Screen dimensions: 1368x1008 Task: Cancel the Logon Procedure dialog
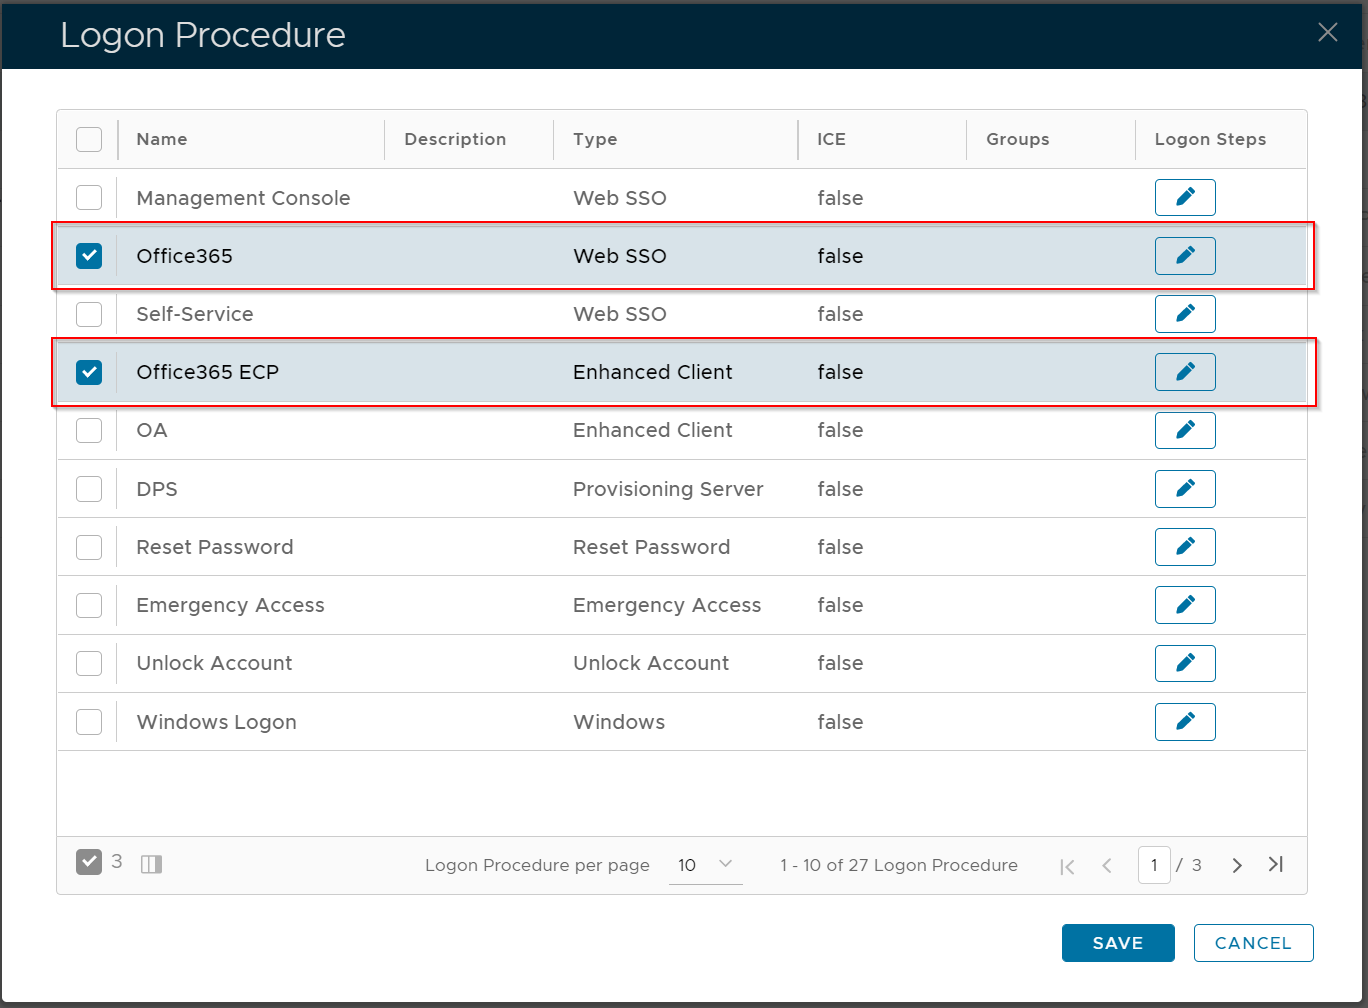click(x=1253, y=943)
